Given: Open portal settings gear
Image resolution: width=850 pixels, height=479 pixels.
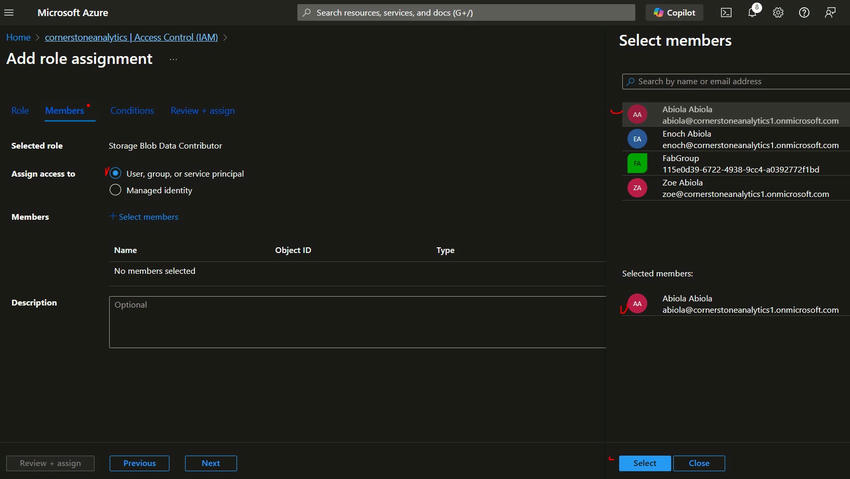Looking at the screenshot, I should click(x=778, y=13).
